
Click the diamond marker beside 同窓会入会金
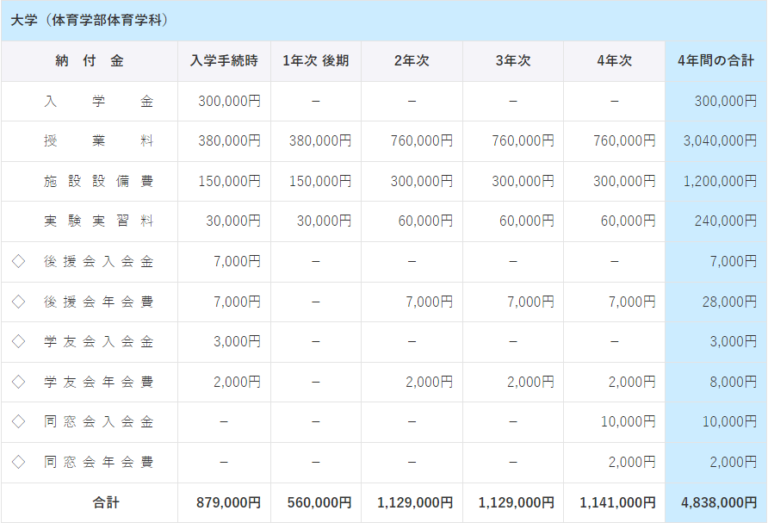[18, 422]
